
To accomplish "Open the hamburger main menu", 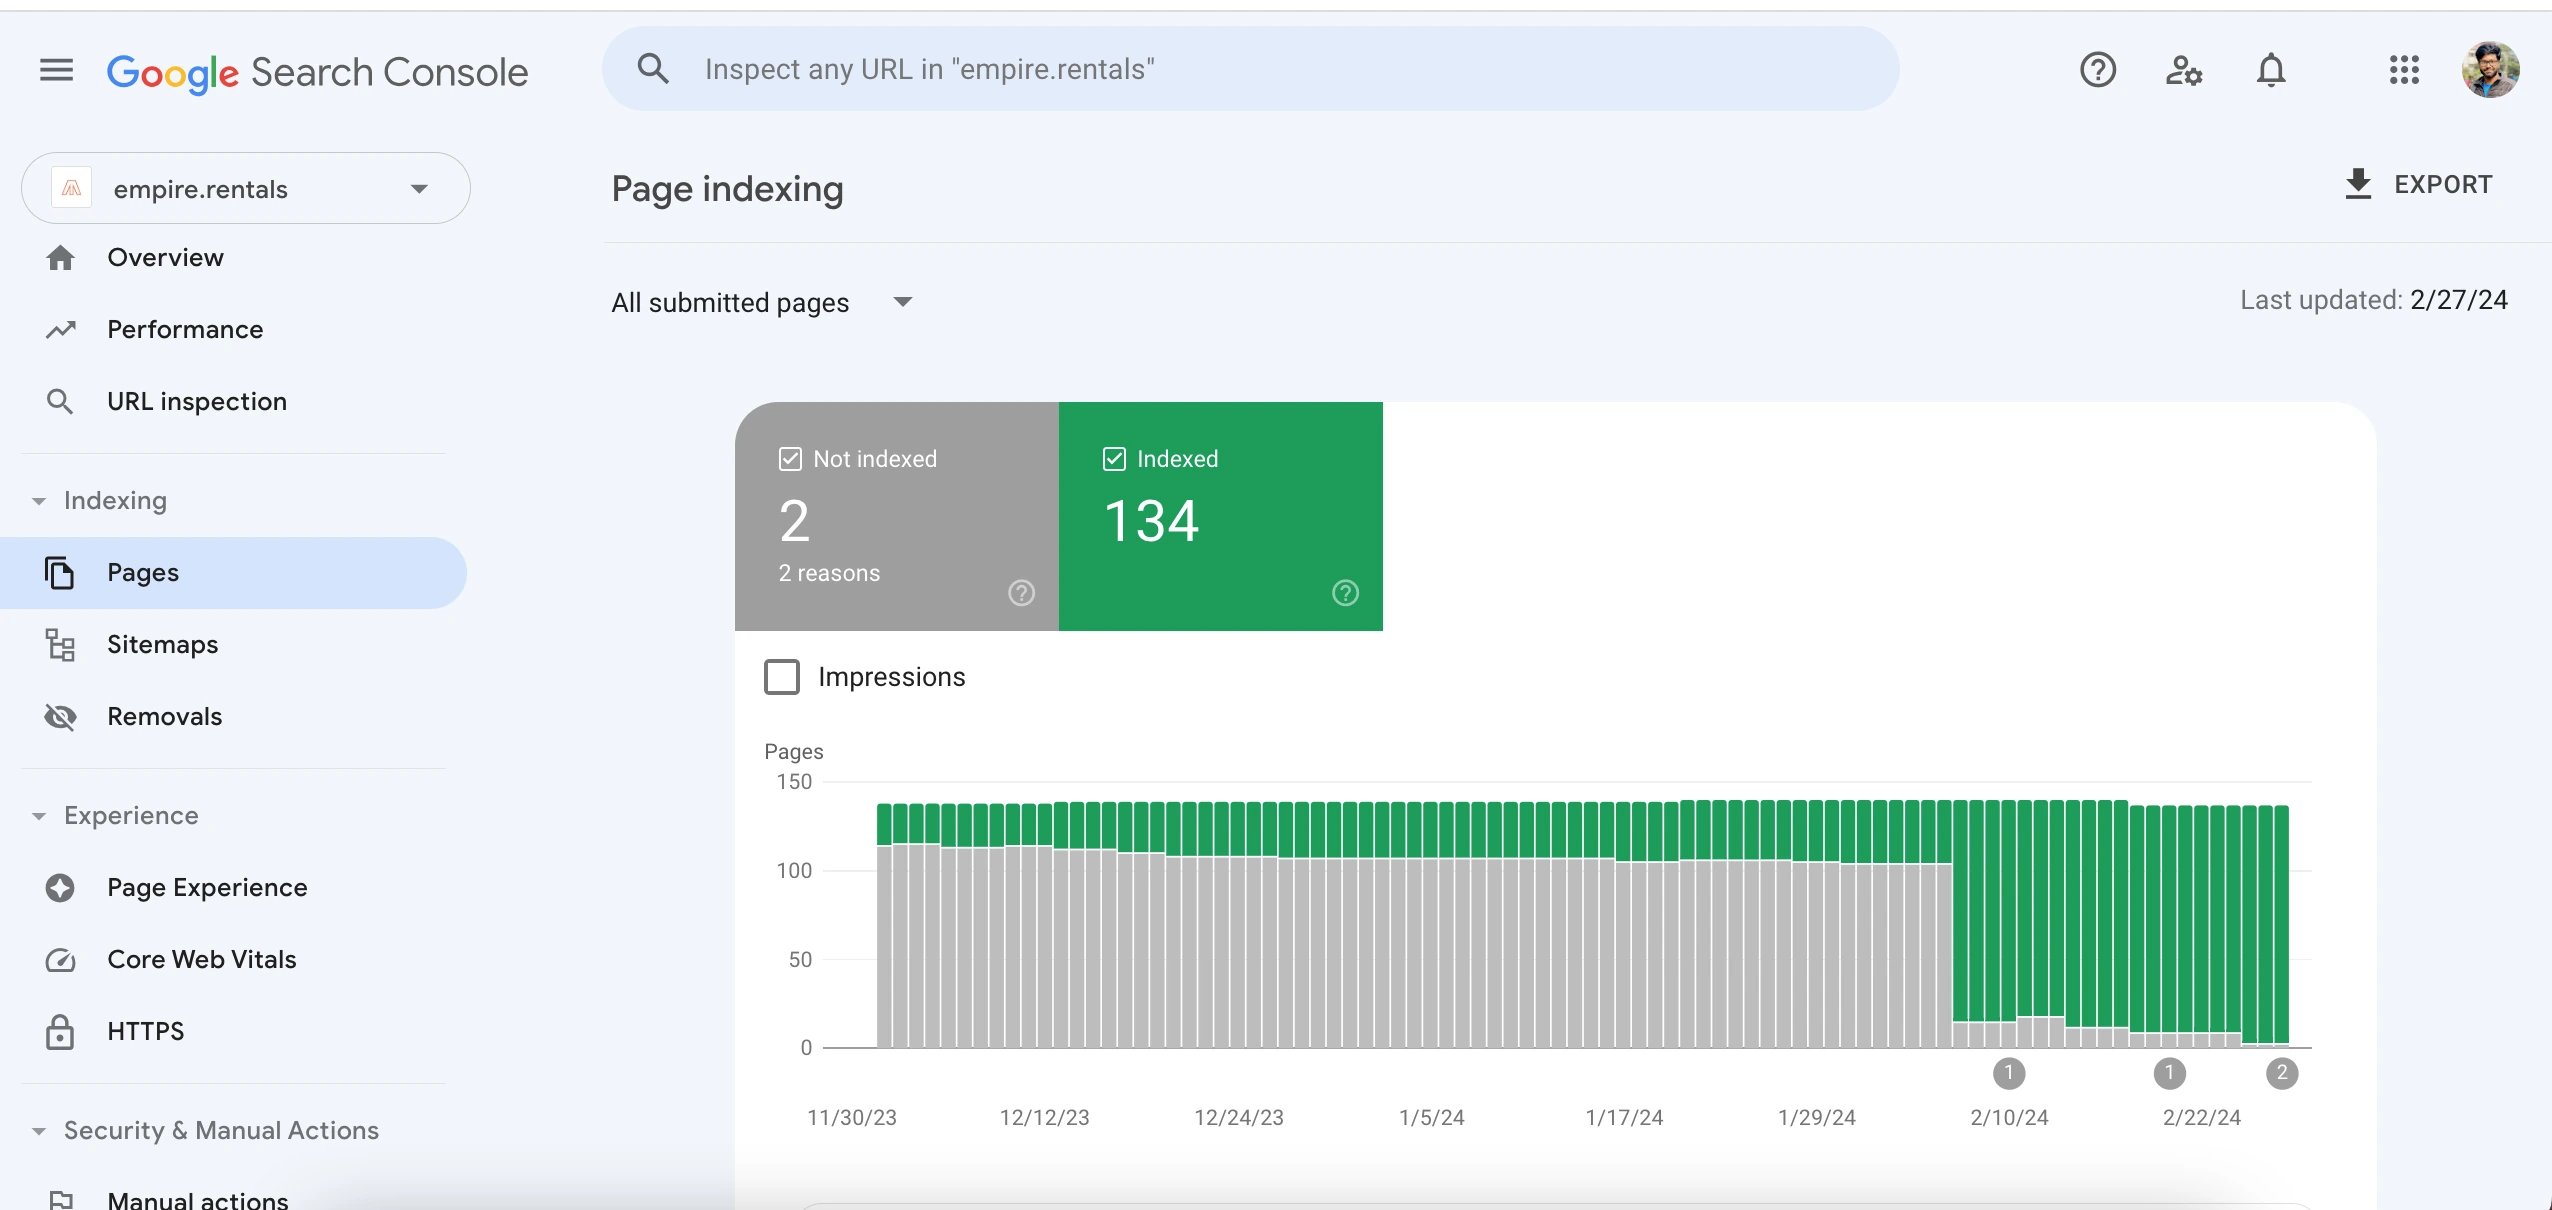I will pyautogui.click(x=56, y=70).
